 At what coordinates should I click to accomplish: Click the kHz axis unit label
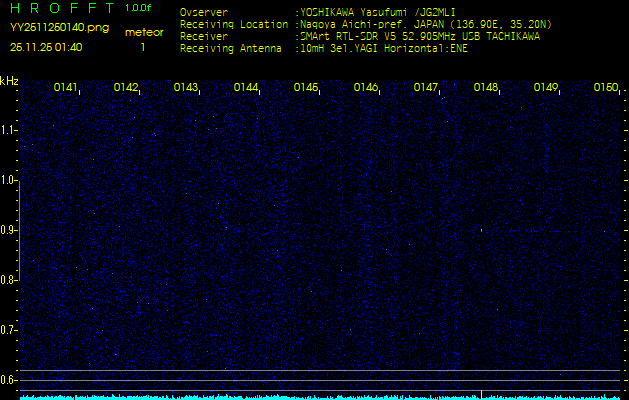(9, 81)
